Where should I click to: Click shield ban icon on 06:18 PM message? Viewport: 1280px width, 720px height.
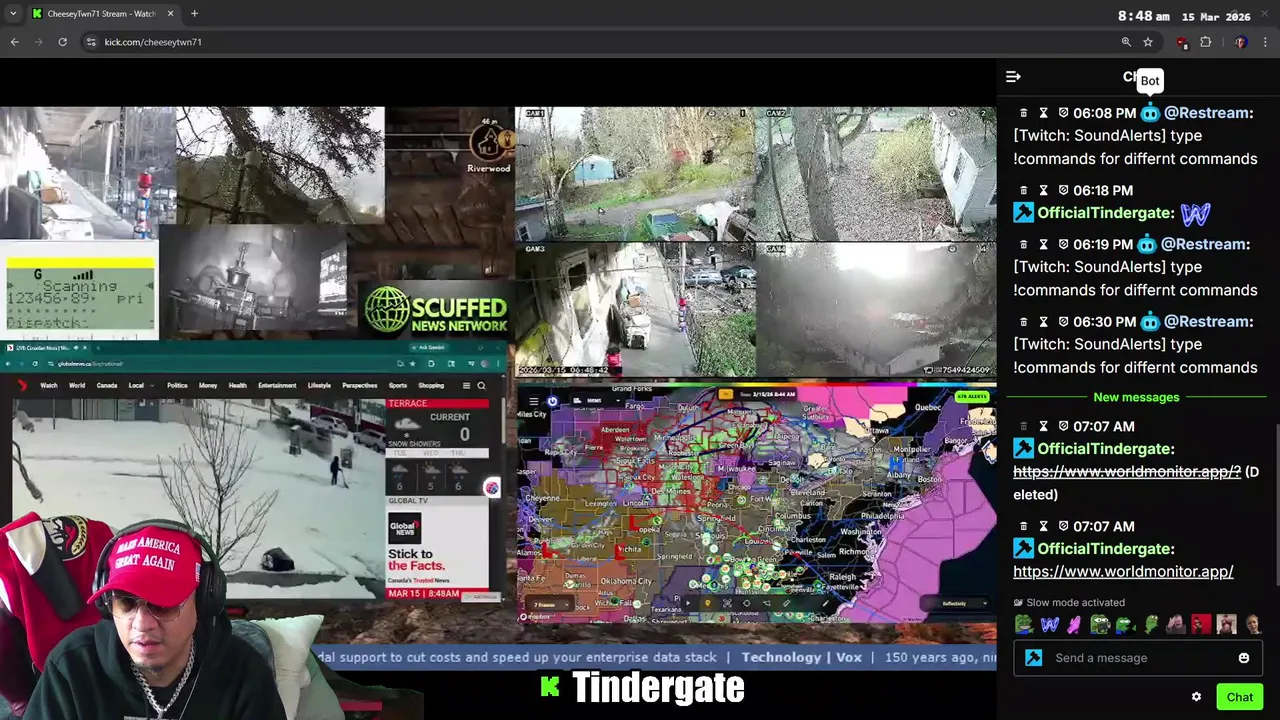pyautogui.click(x=1063, y=190)
